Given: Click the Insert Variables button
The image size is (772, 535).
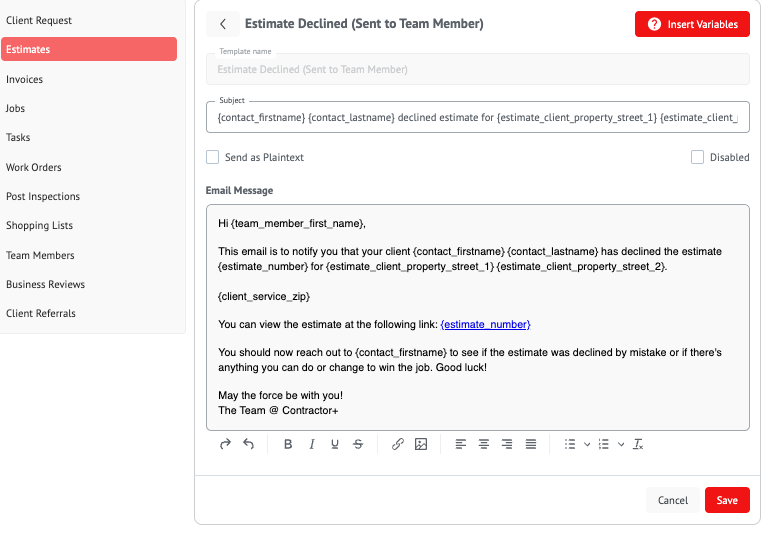Looking at the screenshot, I should (692, 24).
